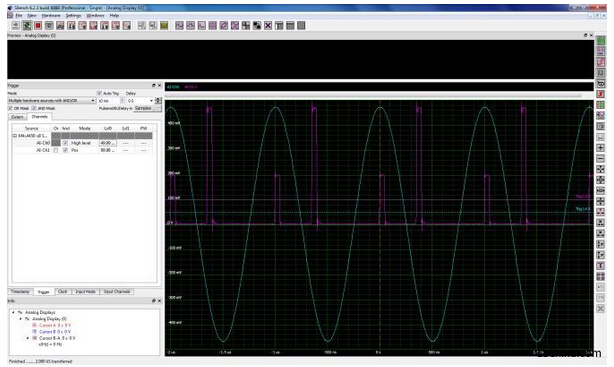Click the AI-Ch0 Lvl0 level value field
Screen dimensions: 614x367
[108, 143]
